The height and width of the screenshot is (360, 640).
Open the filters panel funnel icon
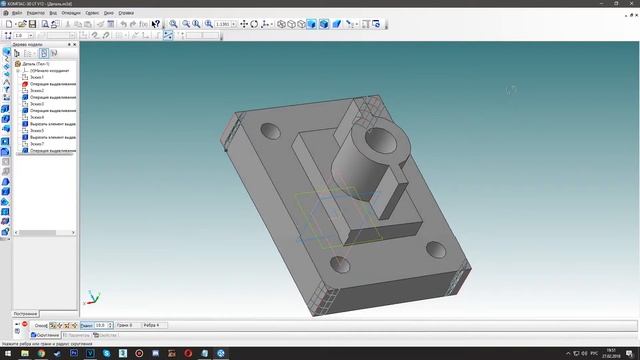[x=6, y=89]
